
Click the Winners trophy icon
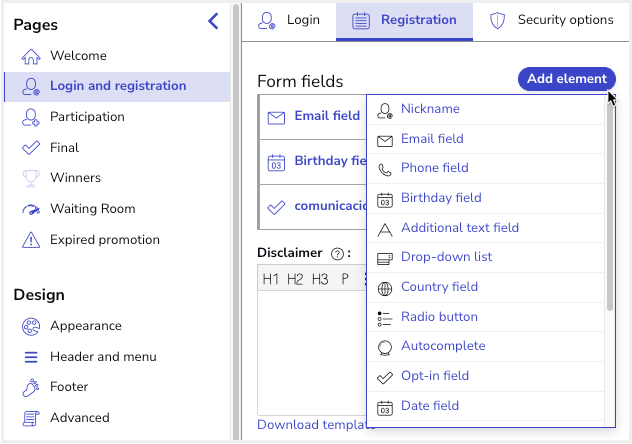31,178
